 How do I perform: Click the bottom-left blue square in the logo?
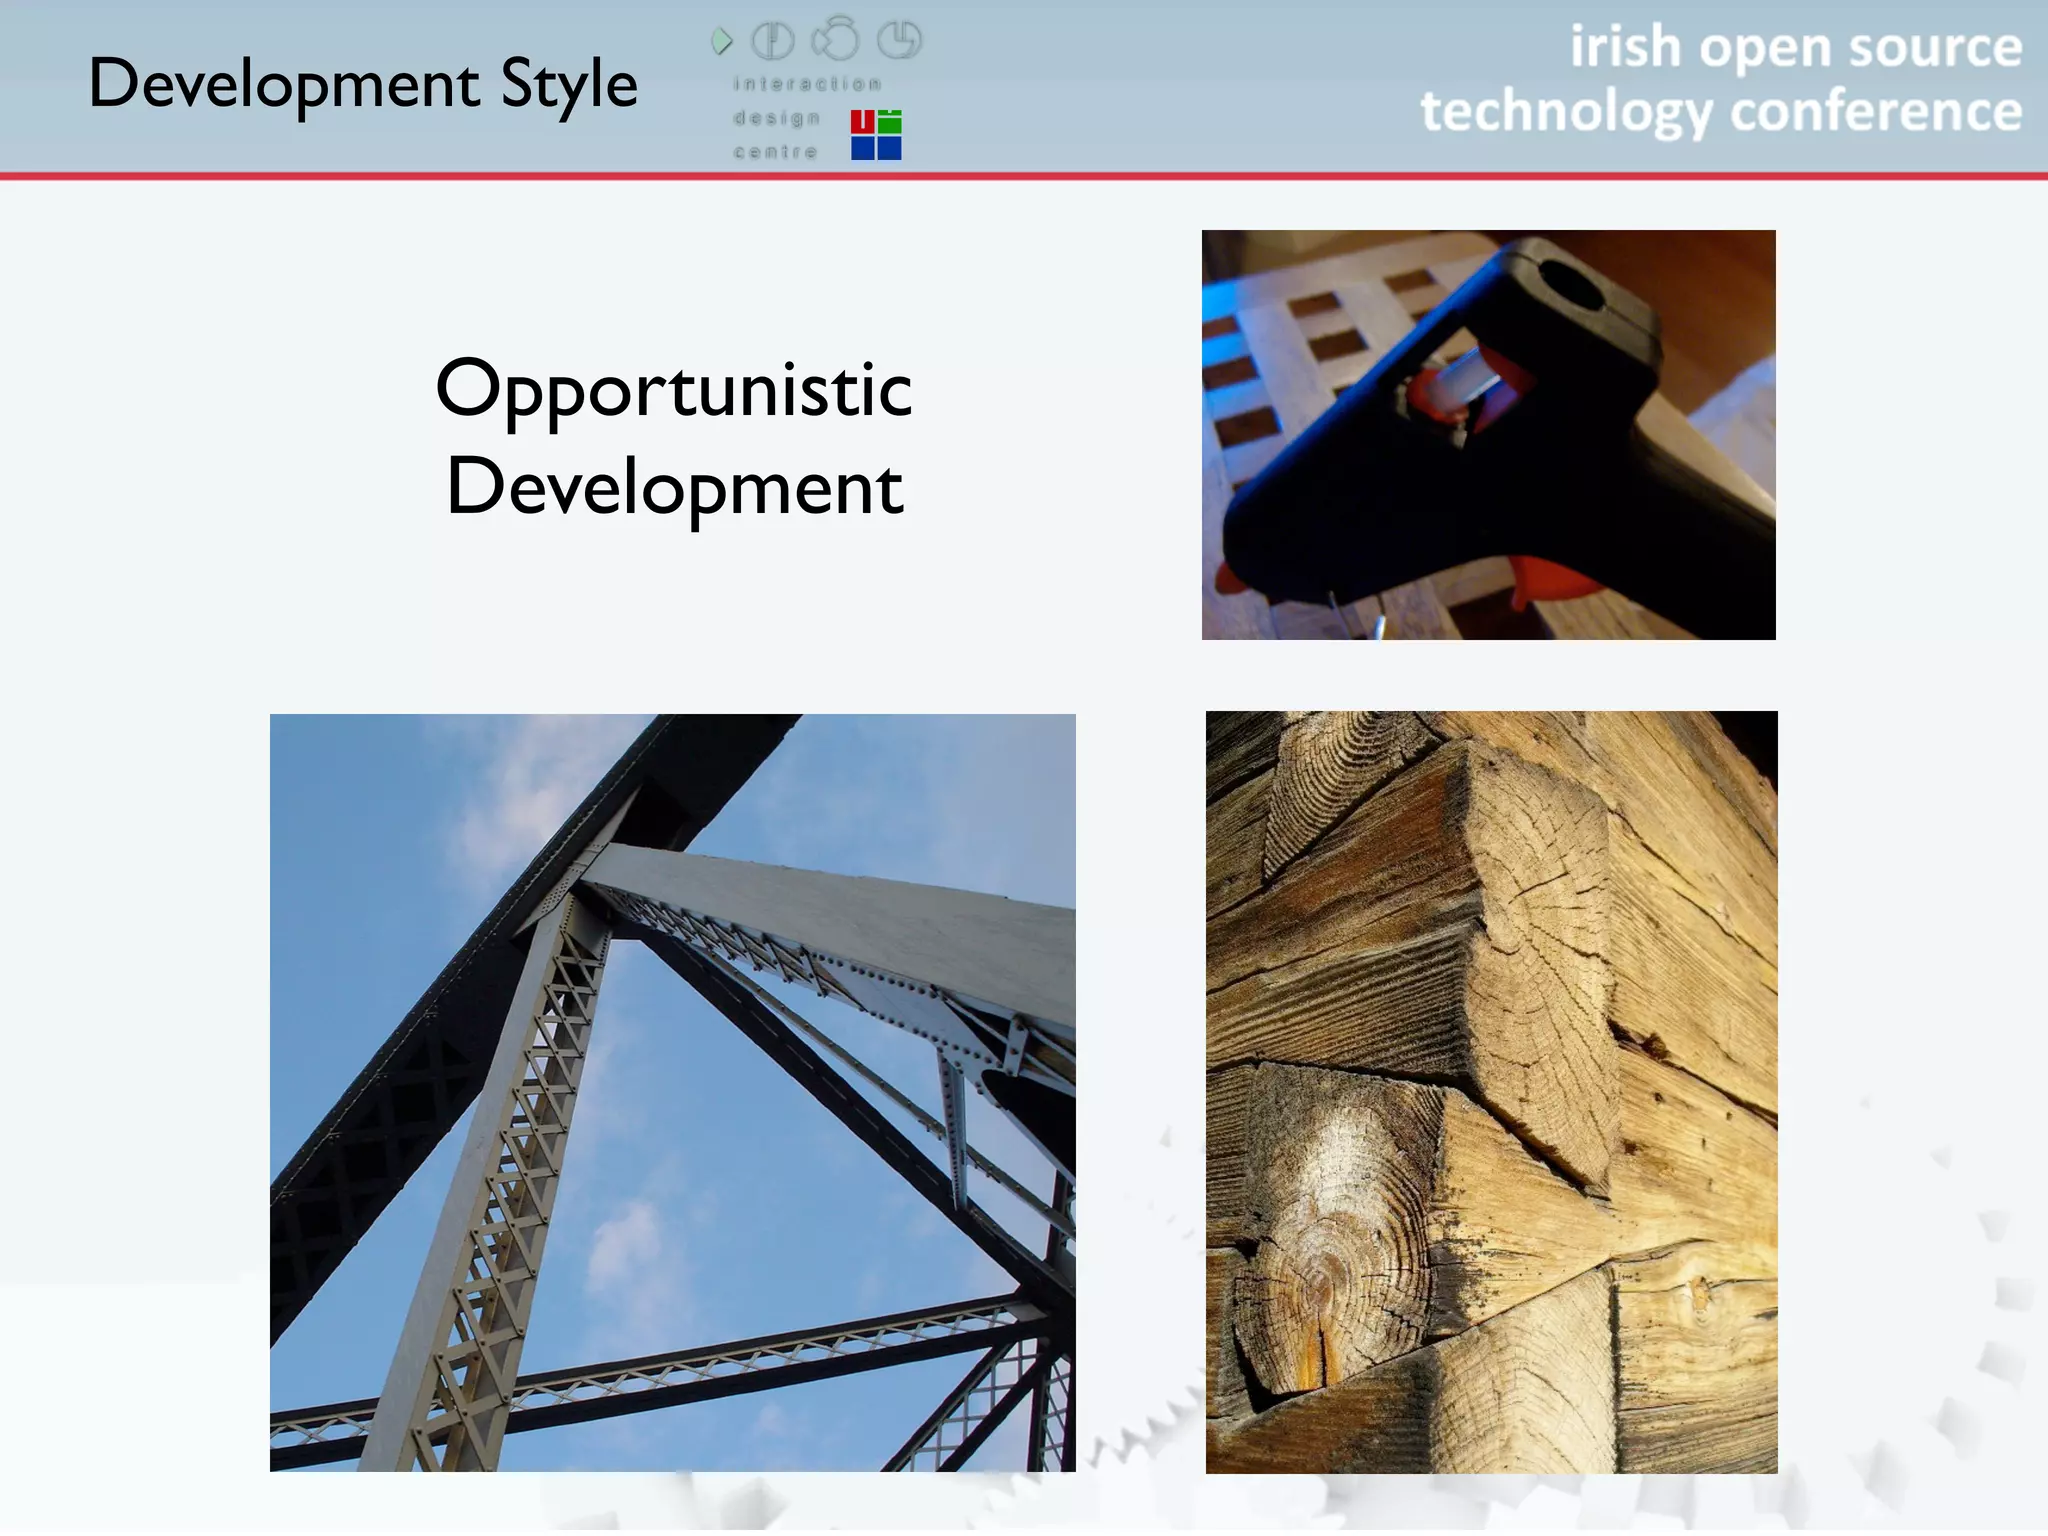(x=862, y=148)
